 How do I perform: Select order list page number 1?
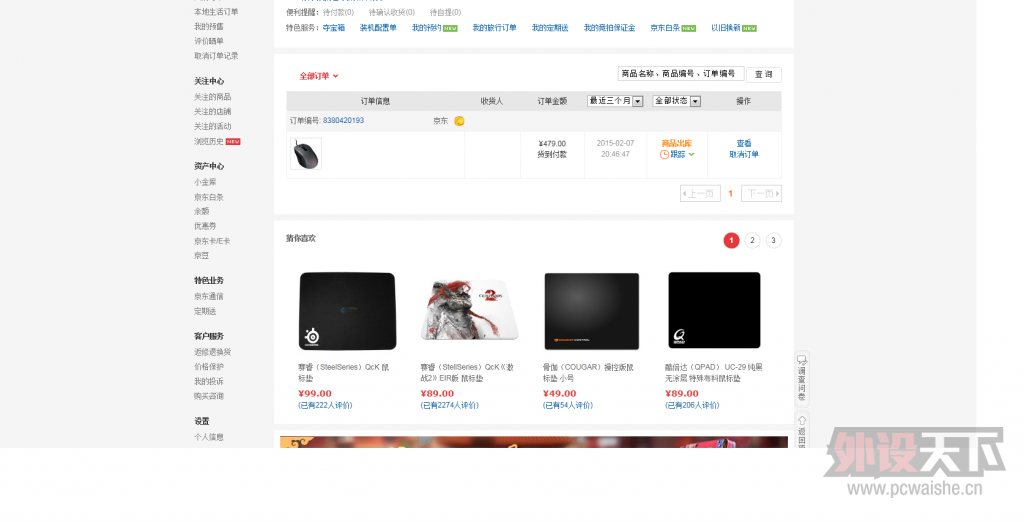click(x=731, y=193)
